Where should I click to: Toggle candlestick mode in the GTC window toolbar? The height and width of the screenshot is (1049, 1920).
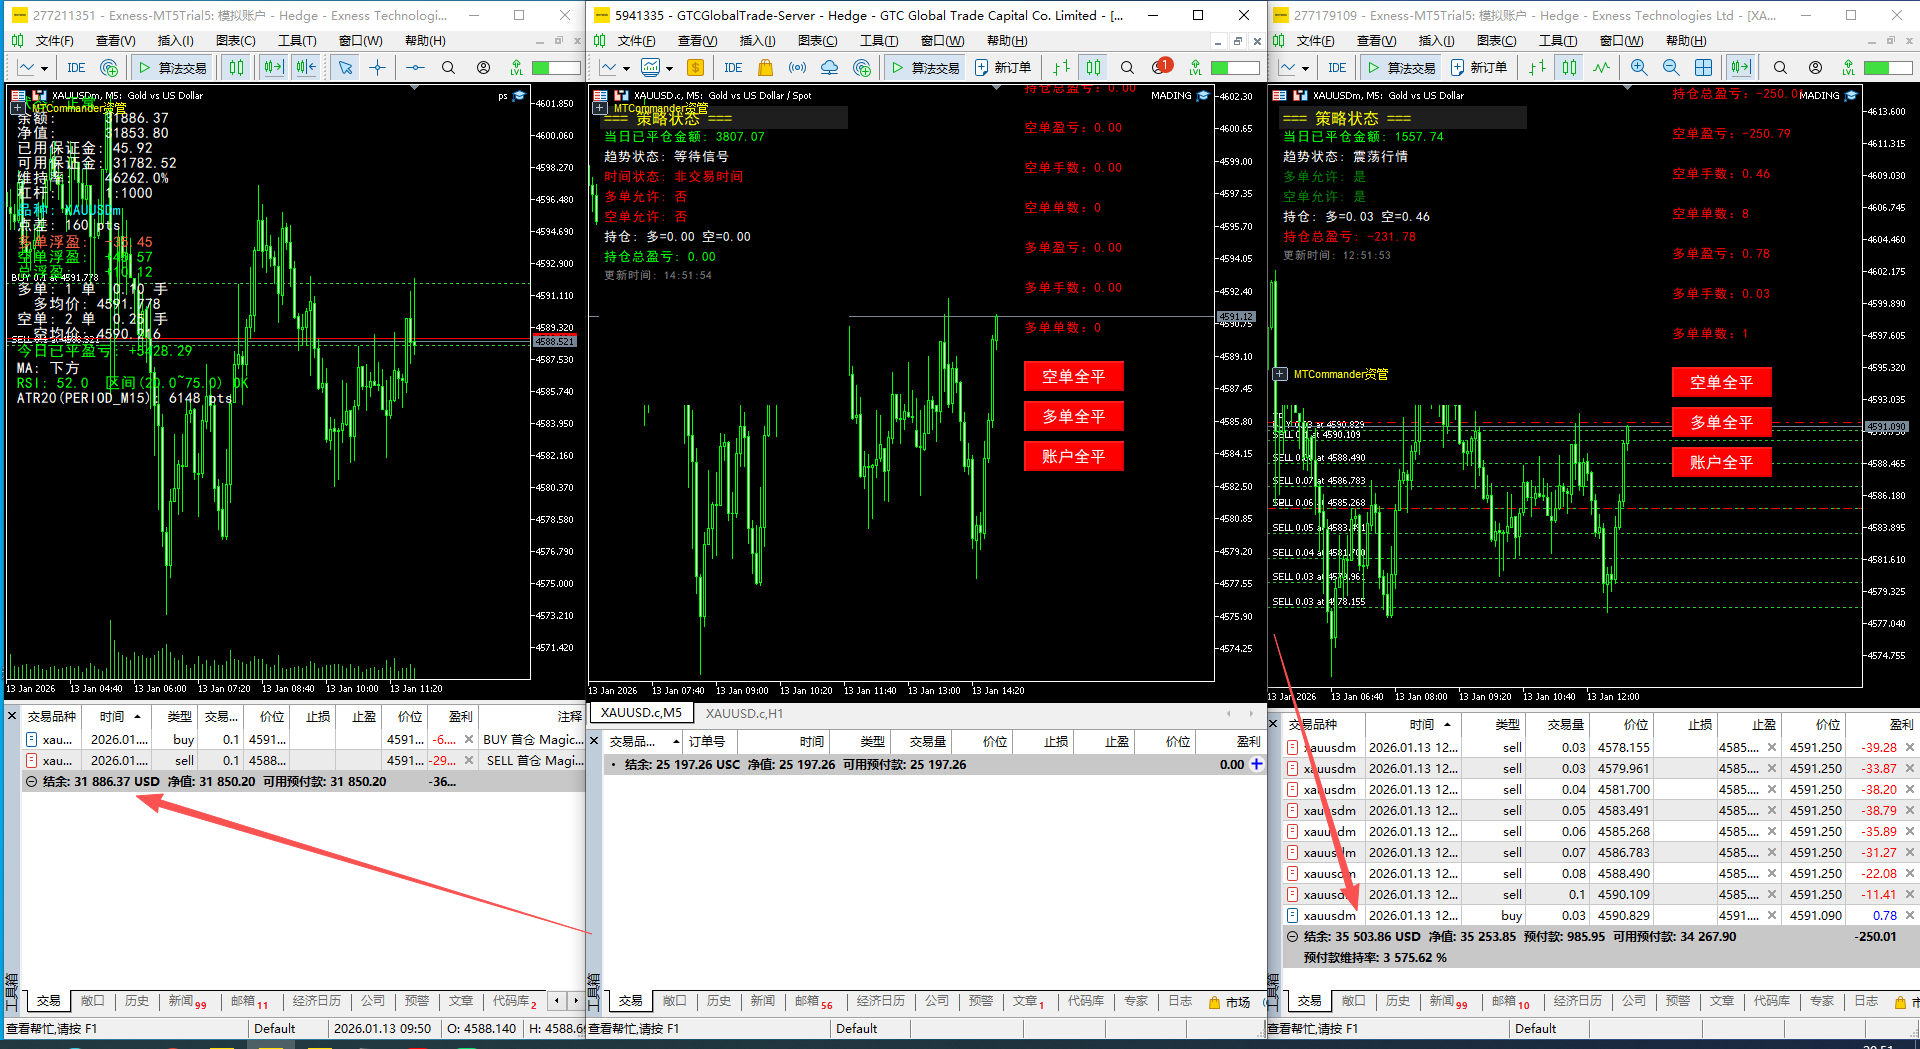(x=1094, y=68)
